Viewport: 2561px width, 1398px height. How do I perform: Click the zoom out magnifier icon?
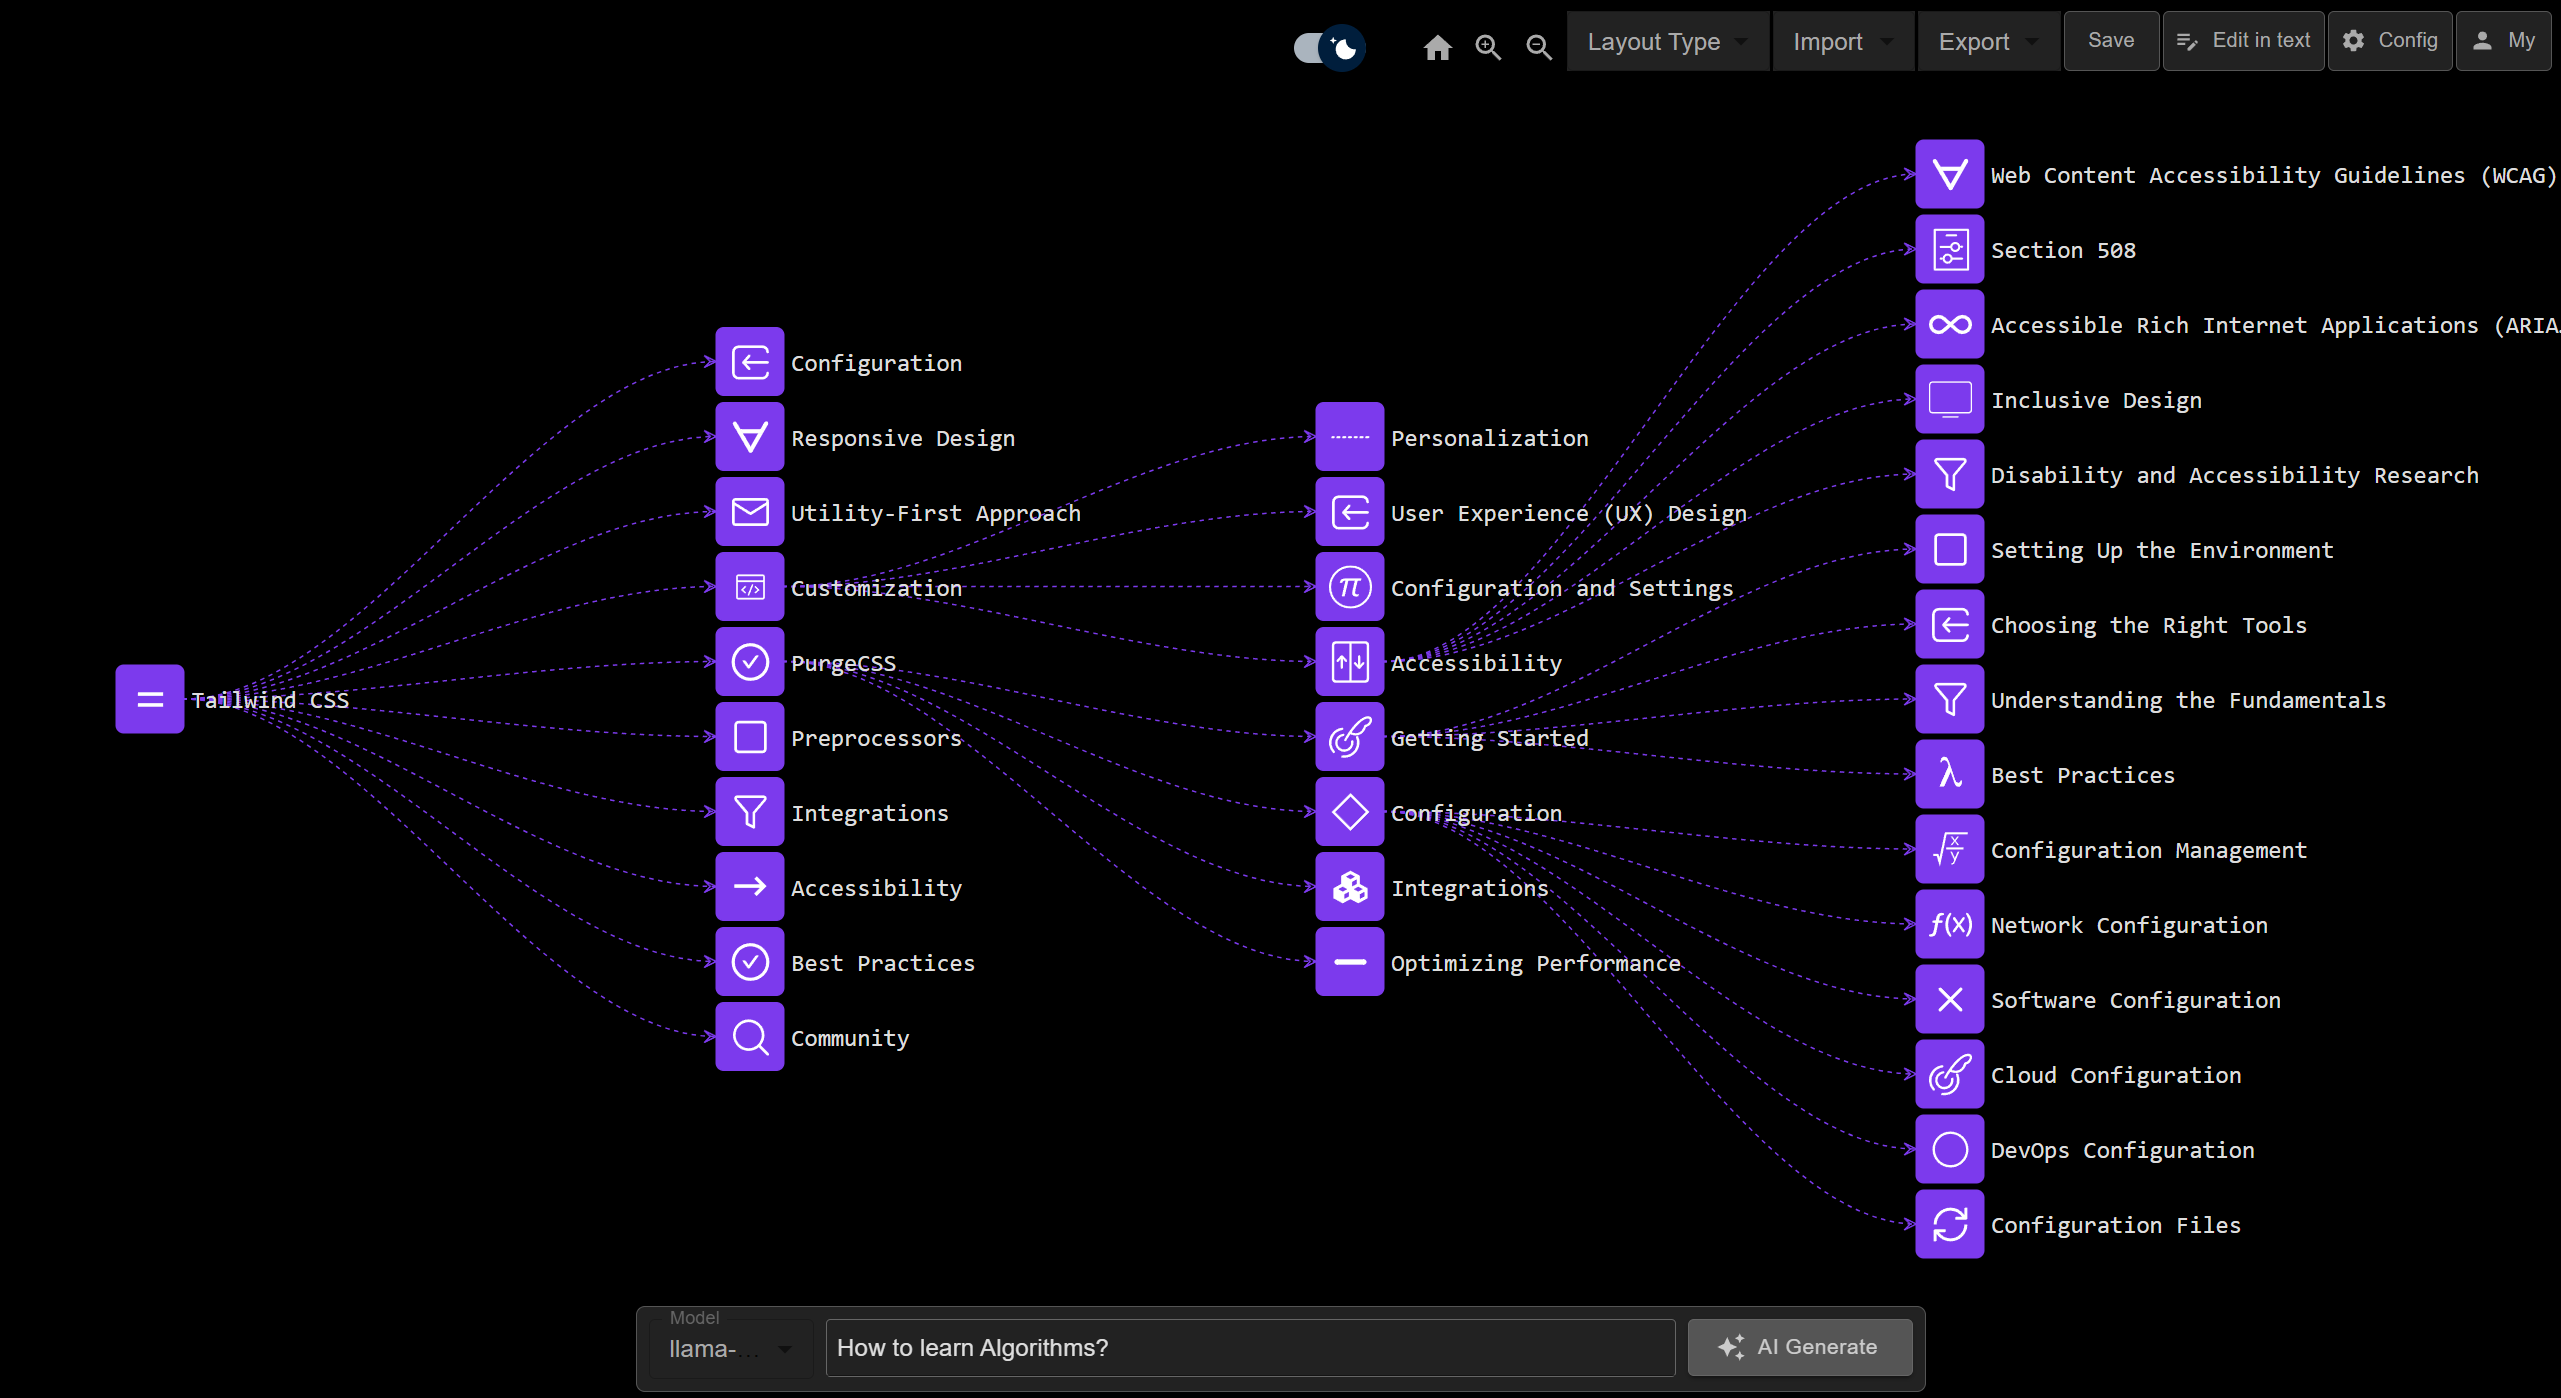pos(1539,47)
